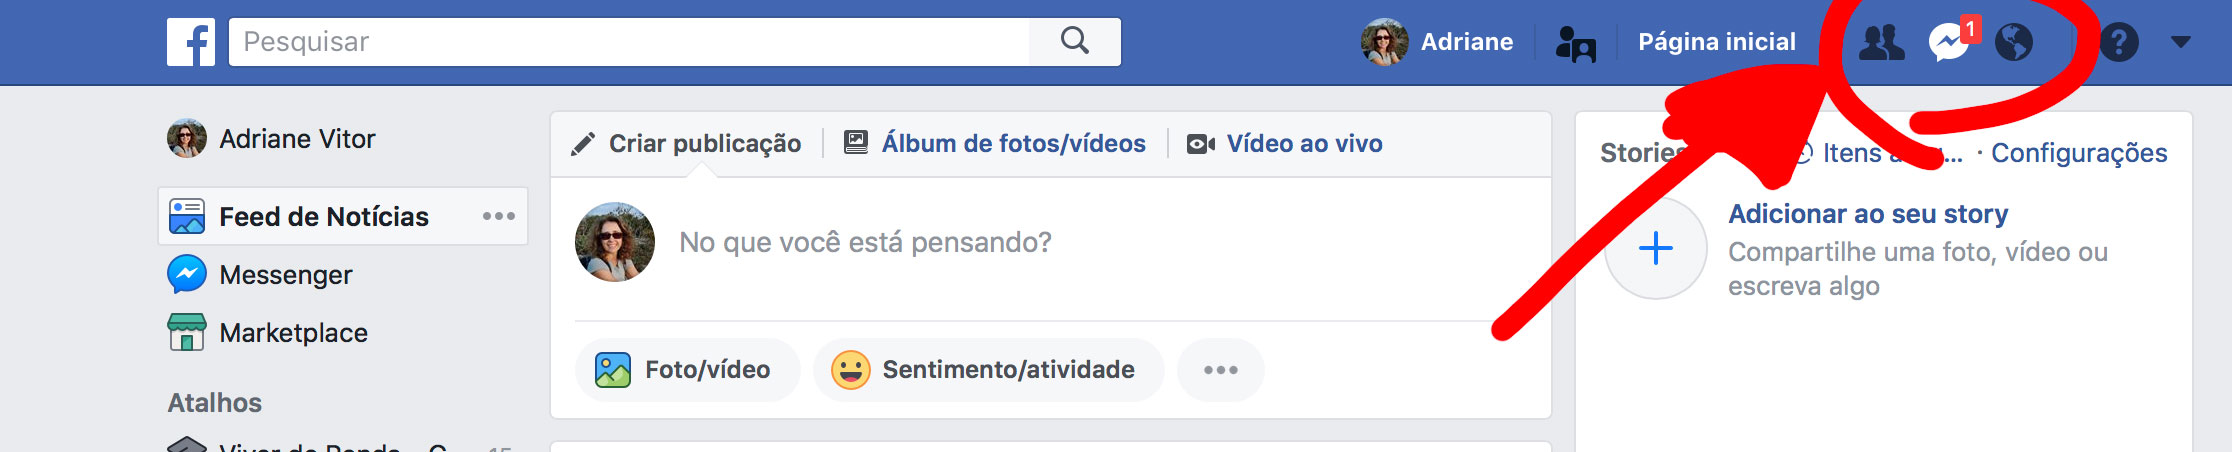
Task: Click the search magnifier button
Action: (x=1075, y=42)
